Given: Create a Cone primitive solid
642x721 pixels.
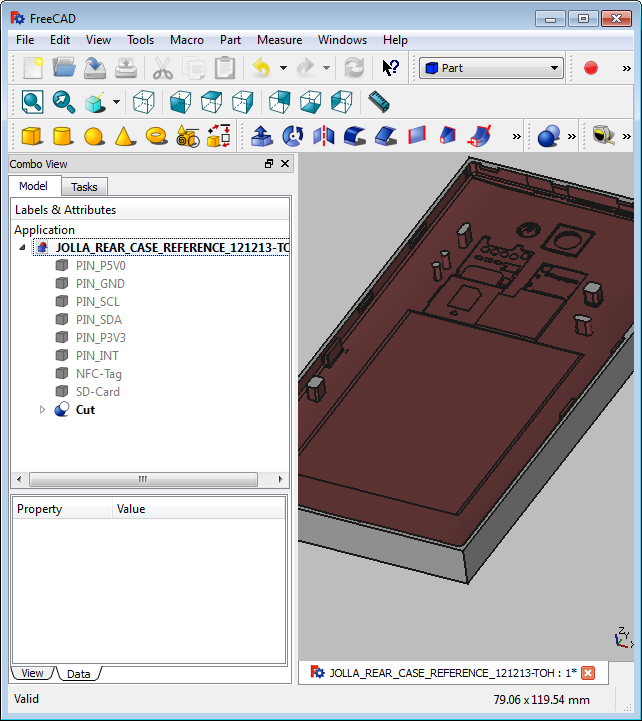Looking at the screenshot, I should coord(125,136).
